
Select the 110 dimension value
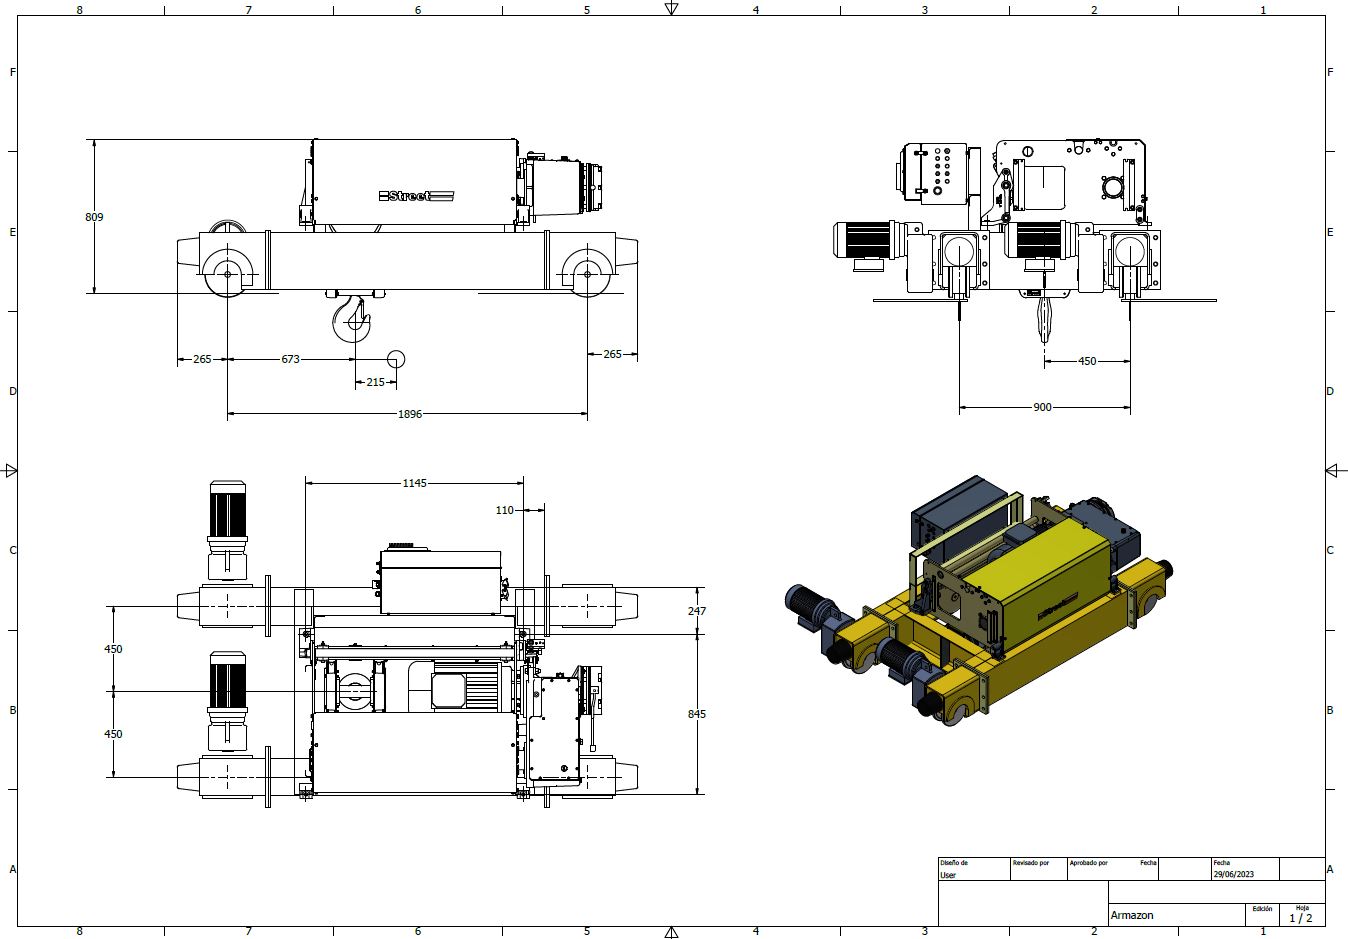pyautogui.click(x=505, y=510)
